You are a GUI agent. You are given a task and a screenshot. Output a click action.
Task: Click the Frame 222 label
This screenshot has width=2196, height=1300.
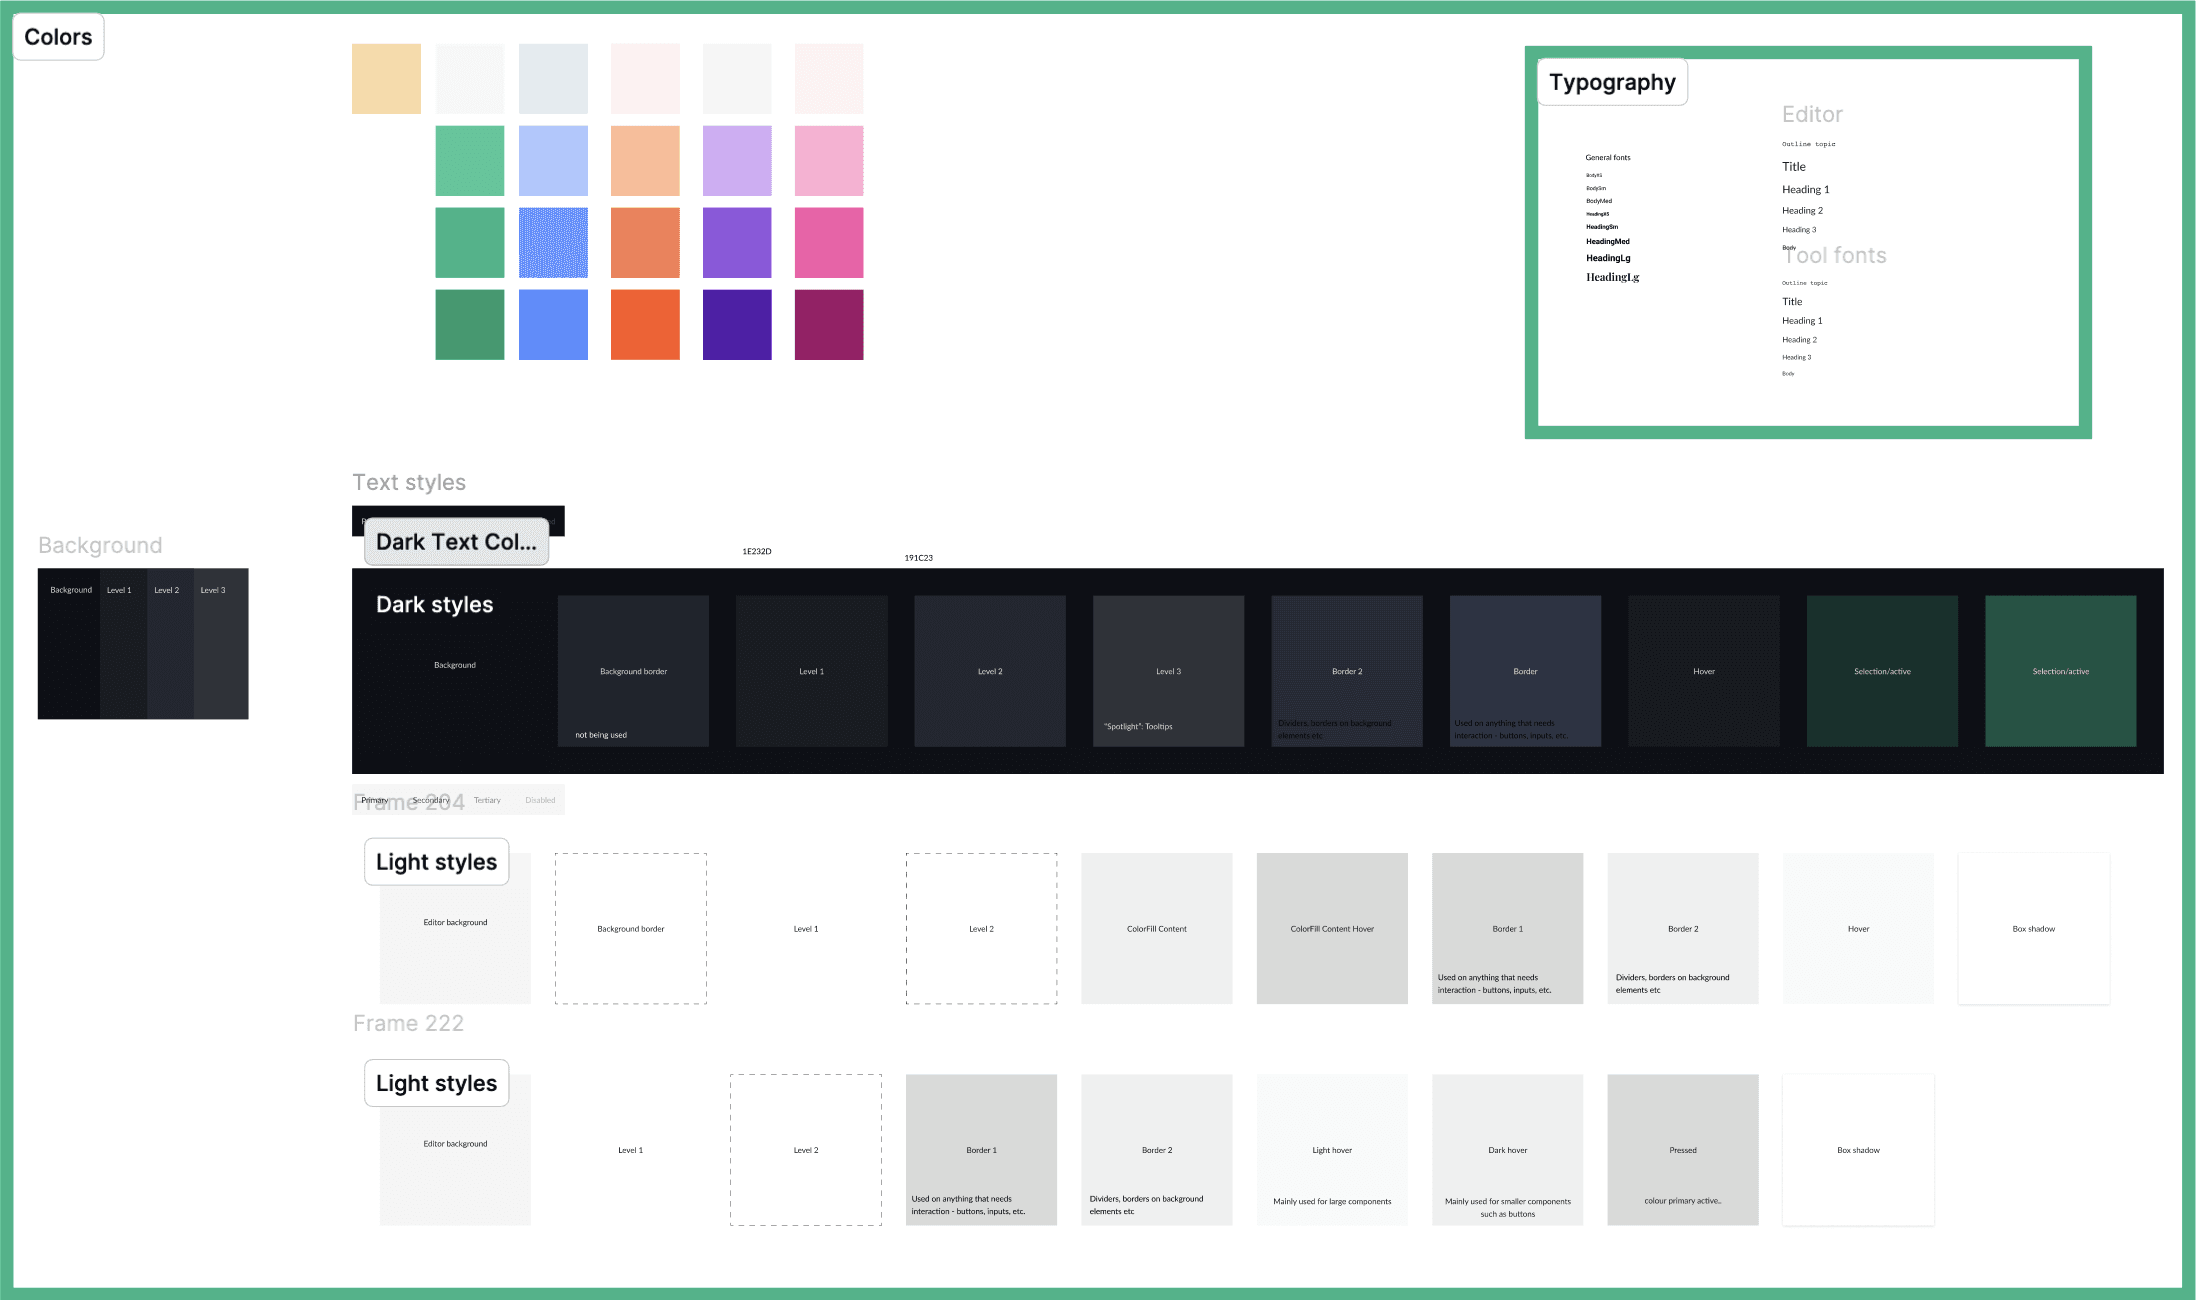[x=408, y=1023]
